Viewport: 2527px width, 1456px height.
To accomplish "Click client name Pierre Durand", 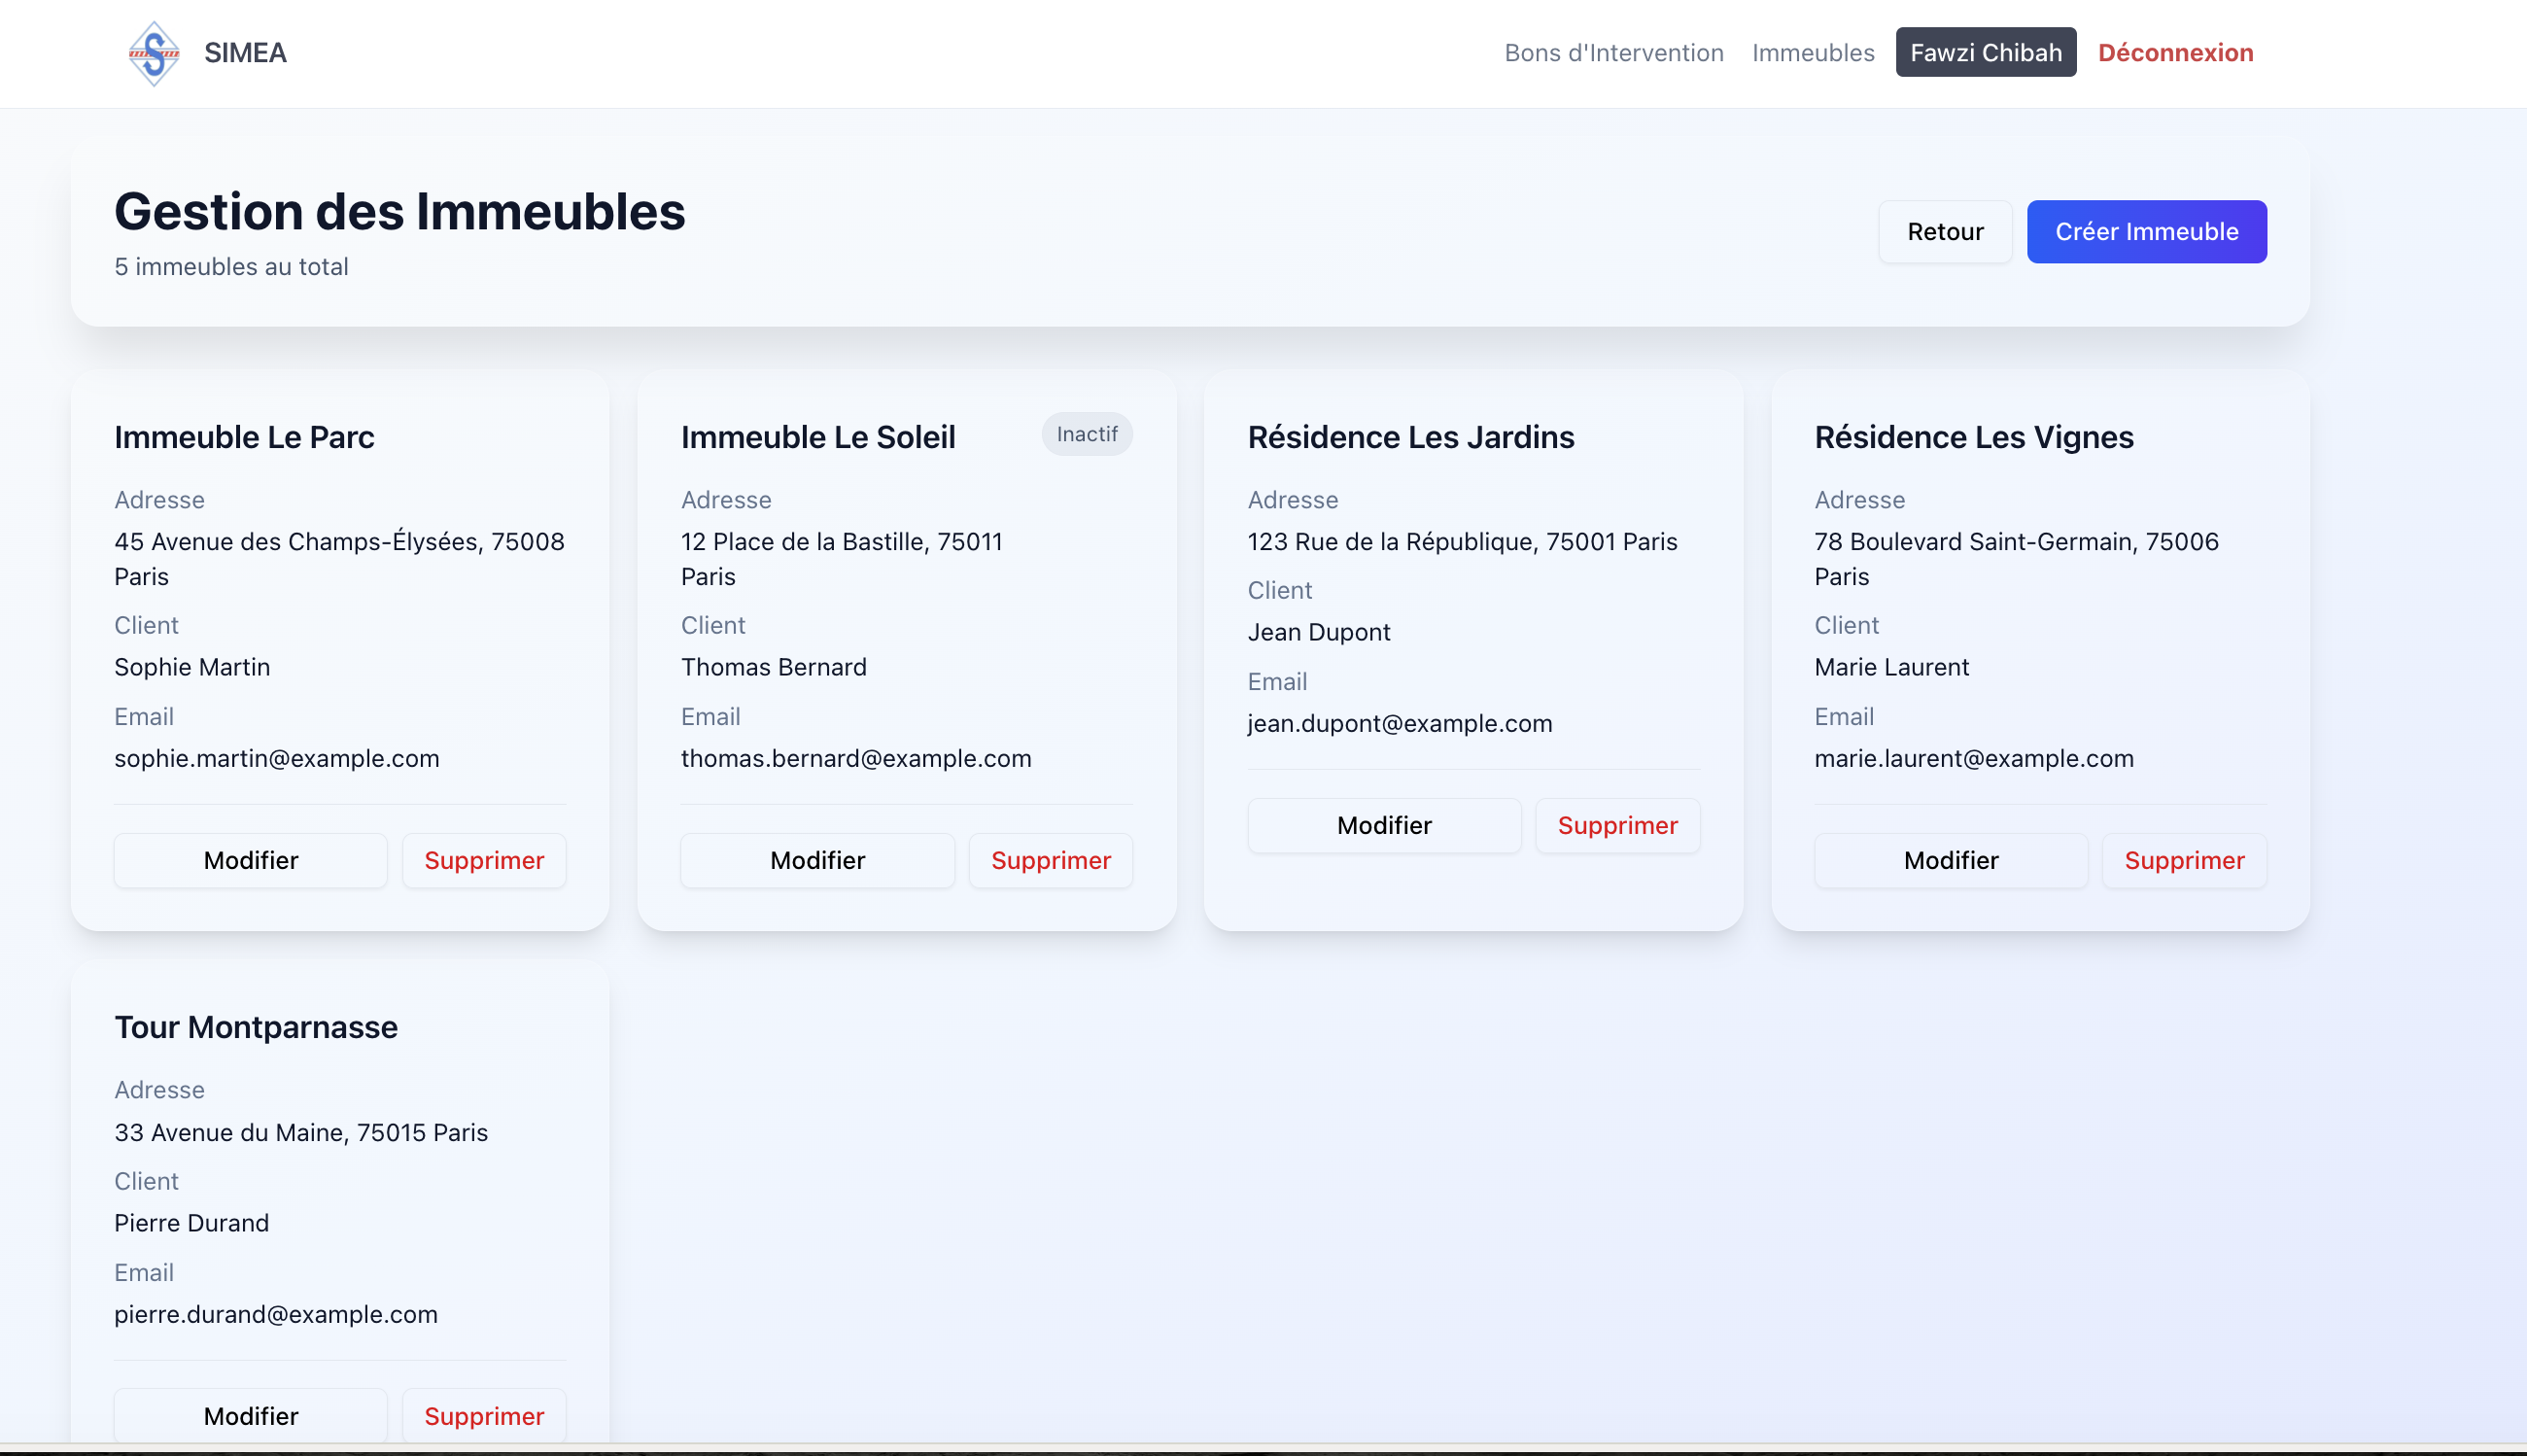I will tap(192, 1223).
